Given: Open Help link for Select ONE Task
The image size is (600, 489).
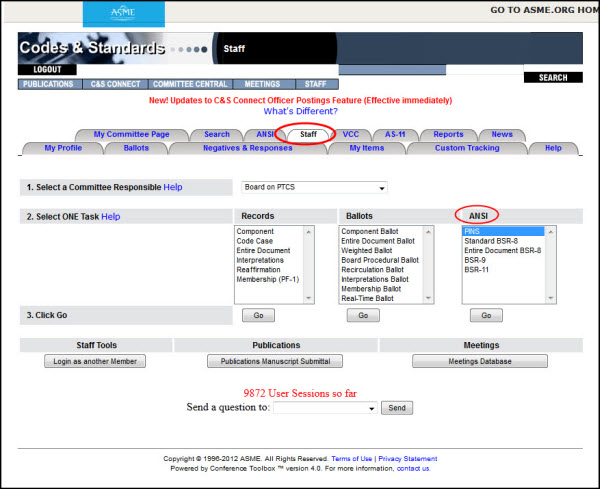Looking at the screenshot, I should [x=111, y=217].
